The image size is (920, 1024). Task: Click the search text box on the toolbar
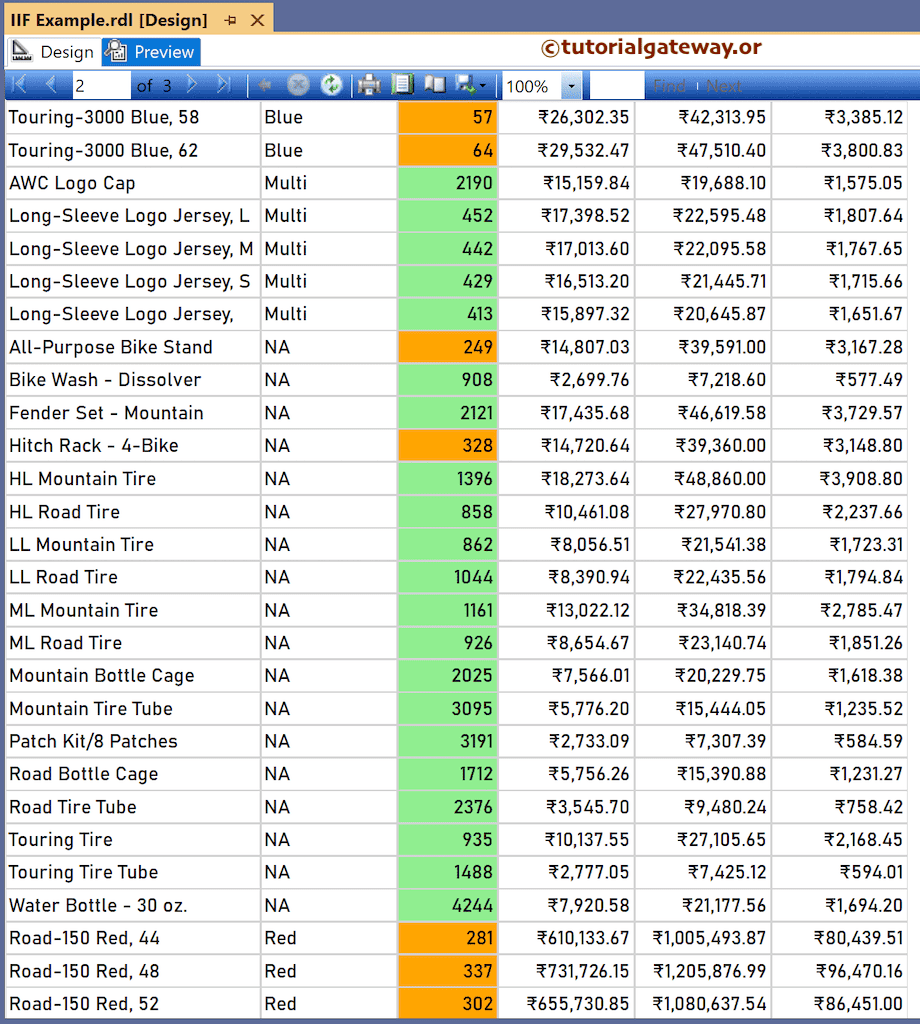(615, 84)
